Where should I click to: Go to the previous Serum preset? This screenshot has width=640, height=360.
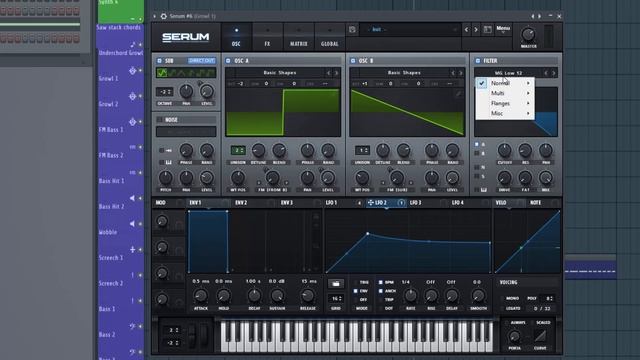(467, 29)
